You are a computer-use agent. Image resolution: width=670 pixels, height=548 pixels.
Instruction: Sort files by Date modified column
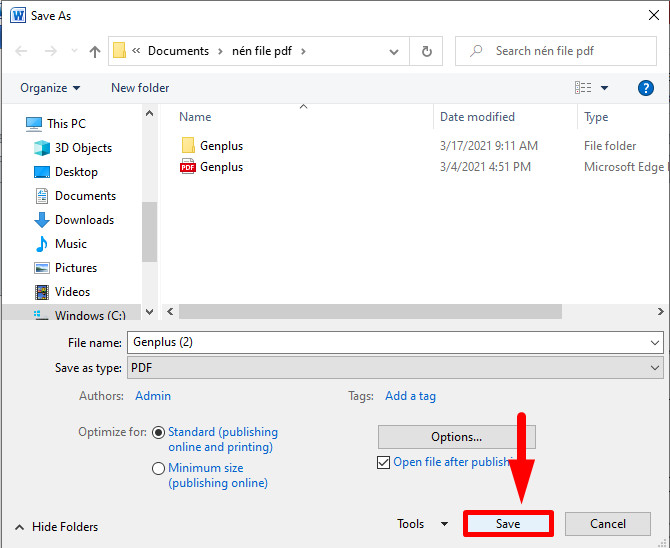click(477, 117)
